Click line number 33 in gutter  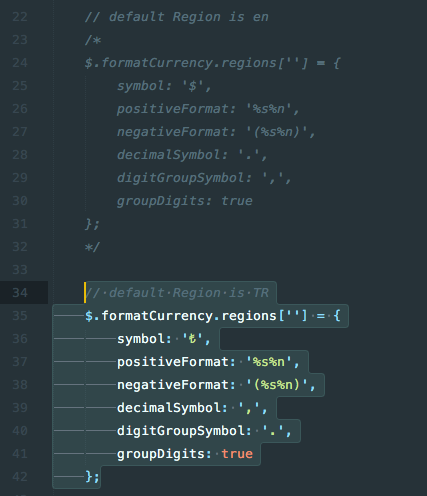(20, 270)
